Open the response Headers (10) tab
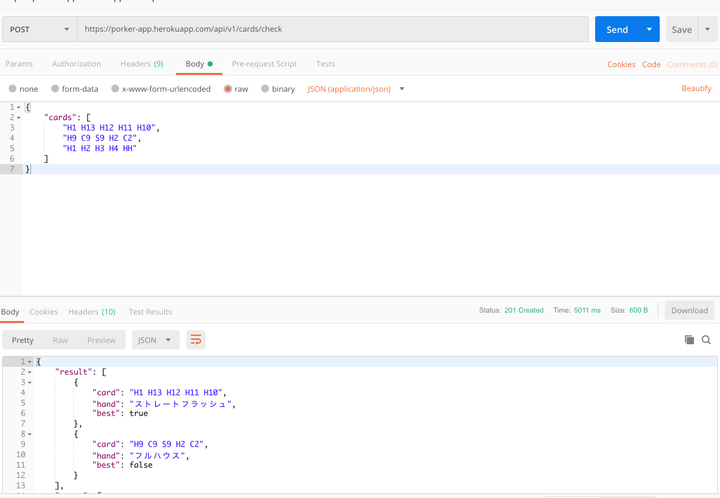Screen dimensions: 720x498 pyautogui.click(x=92, y=312)
